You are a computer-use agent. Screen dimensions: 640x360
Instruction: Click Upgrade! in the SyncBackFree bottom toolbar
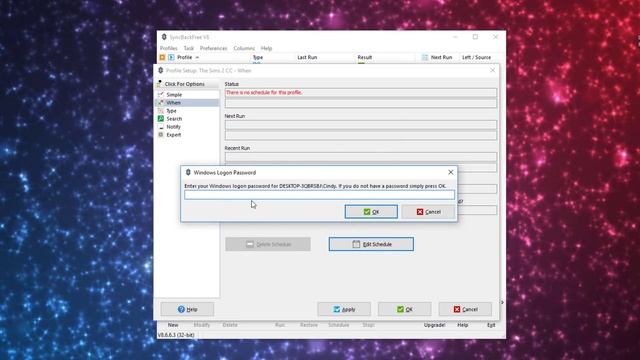tap(434, 325)
